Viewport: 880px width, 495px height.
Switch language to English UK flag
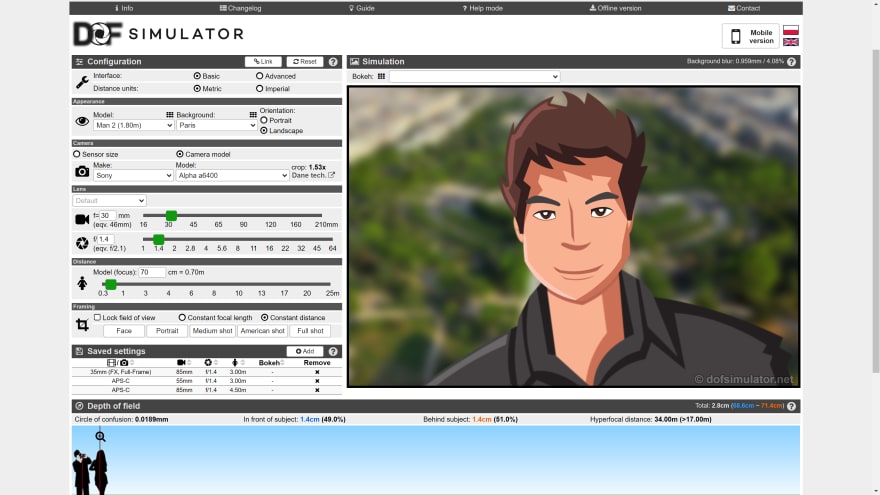click(791, 42)
